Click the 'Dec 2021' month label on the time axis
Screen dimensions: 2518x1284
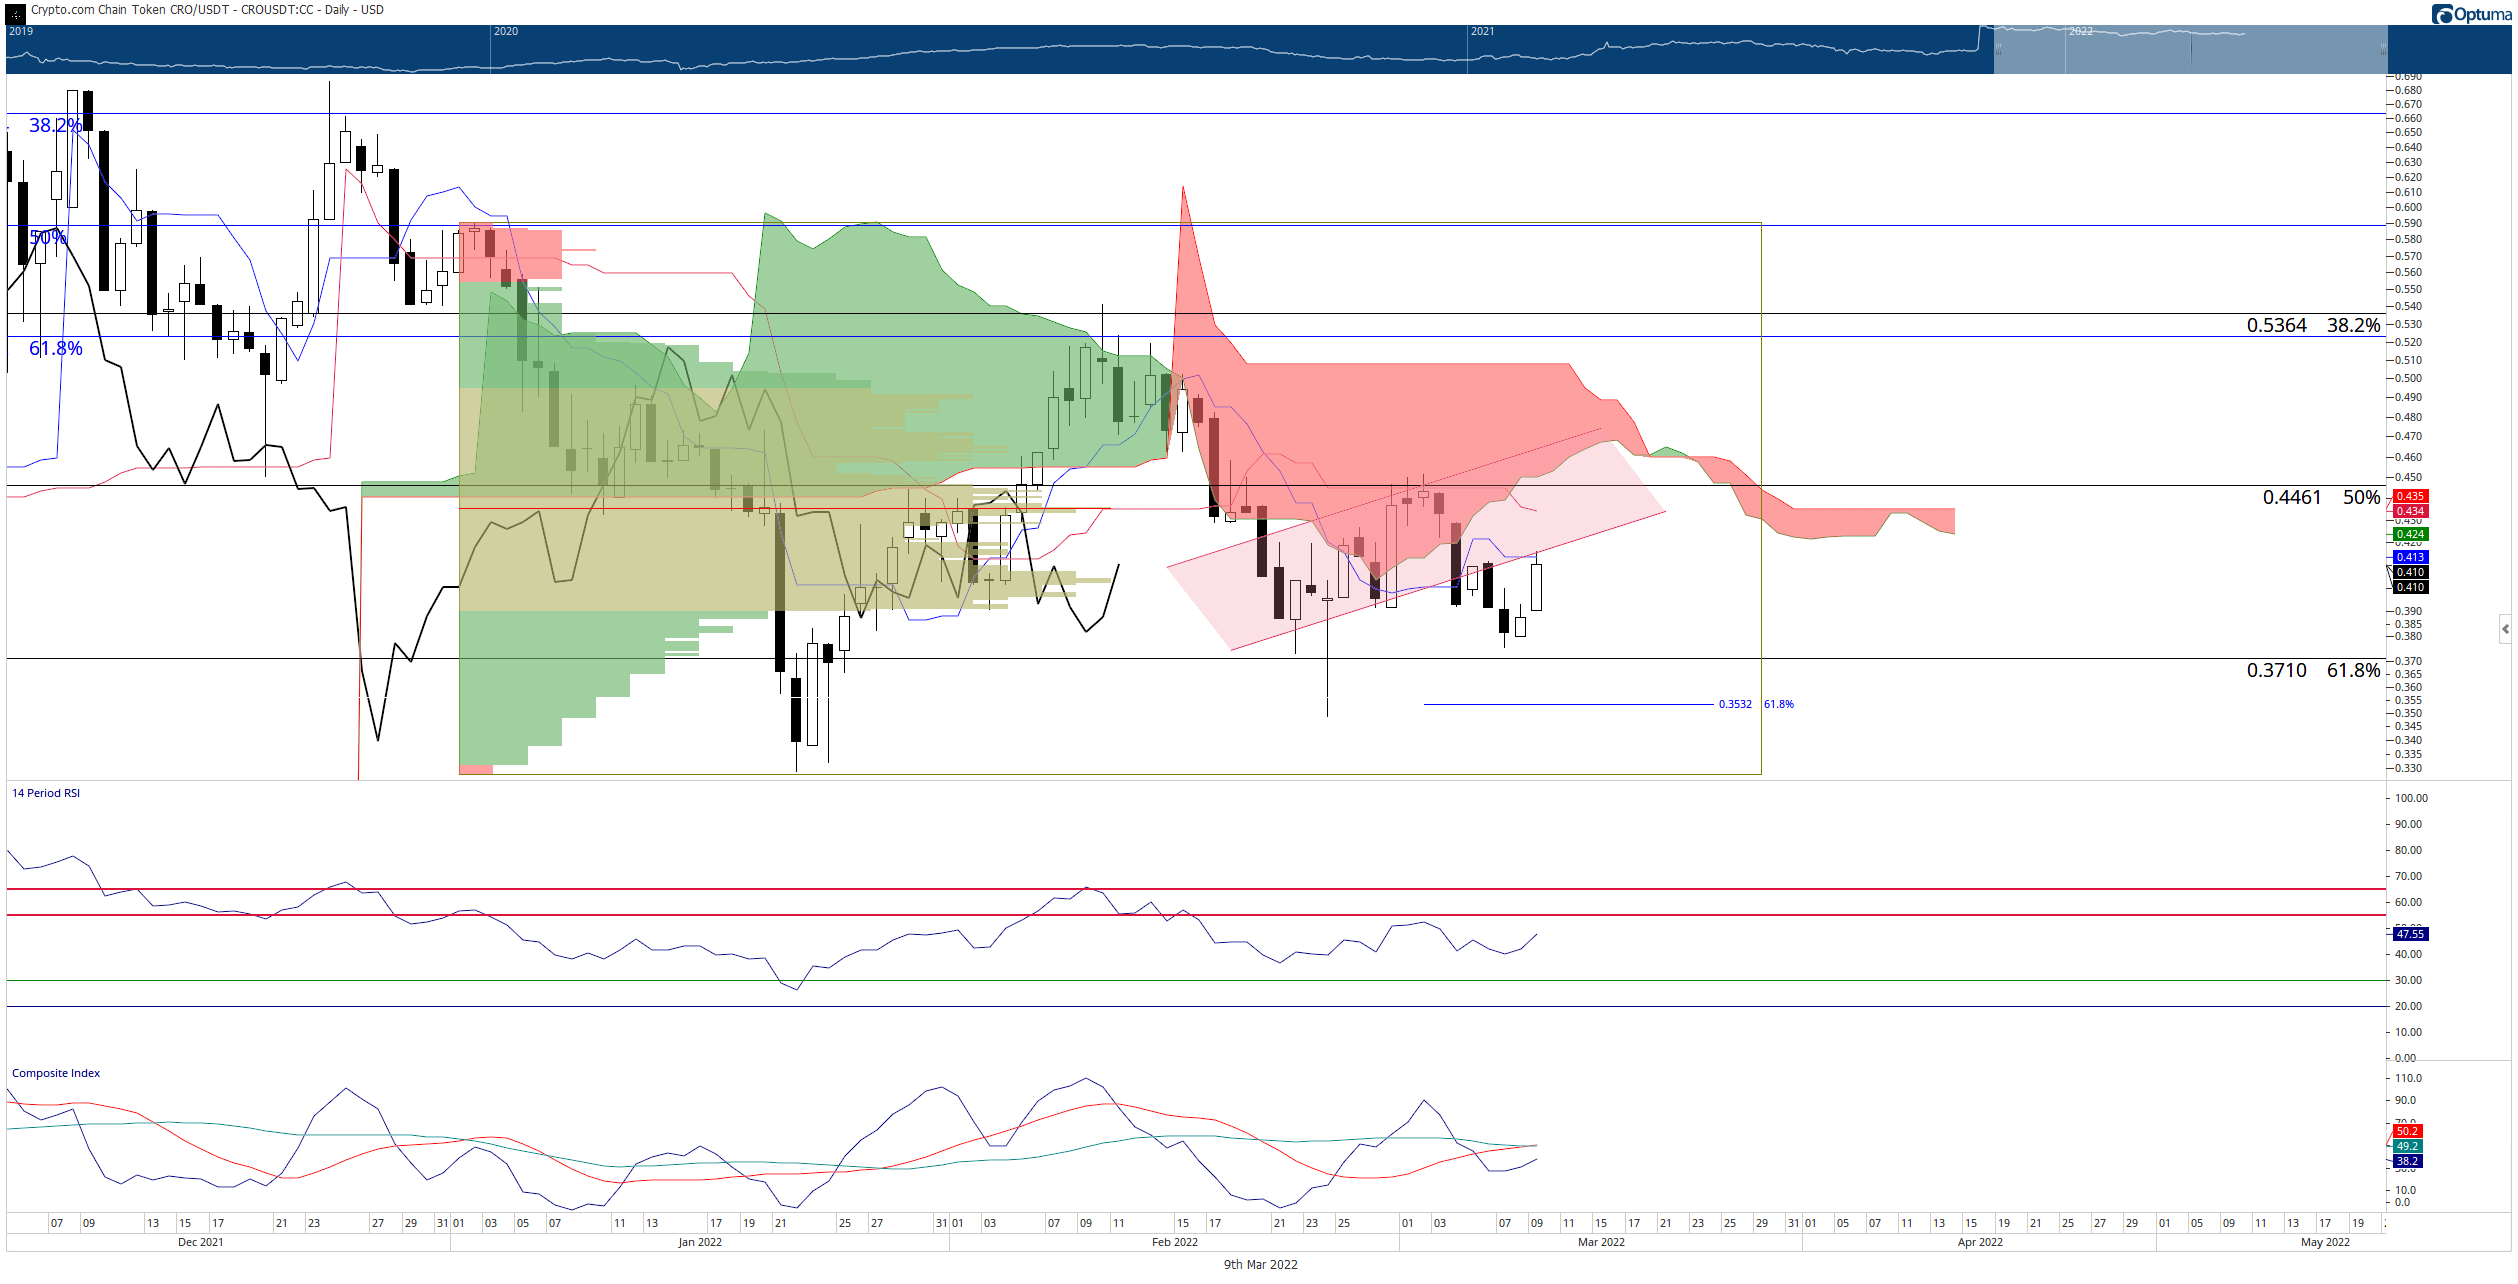point(200,1242)
